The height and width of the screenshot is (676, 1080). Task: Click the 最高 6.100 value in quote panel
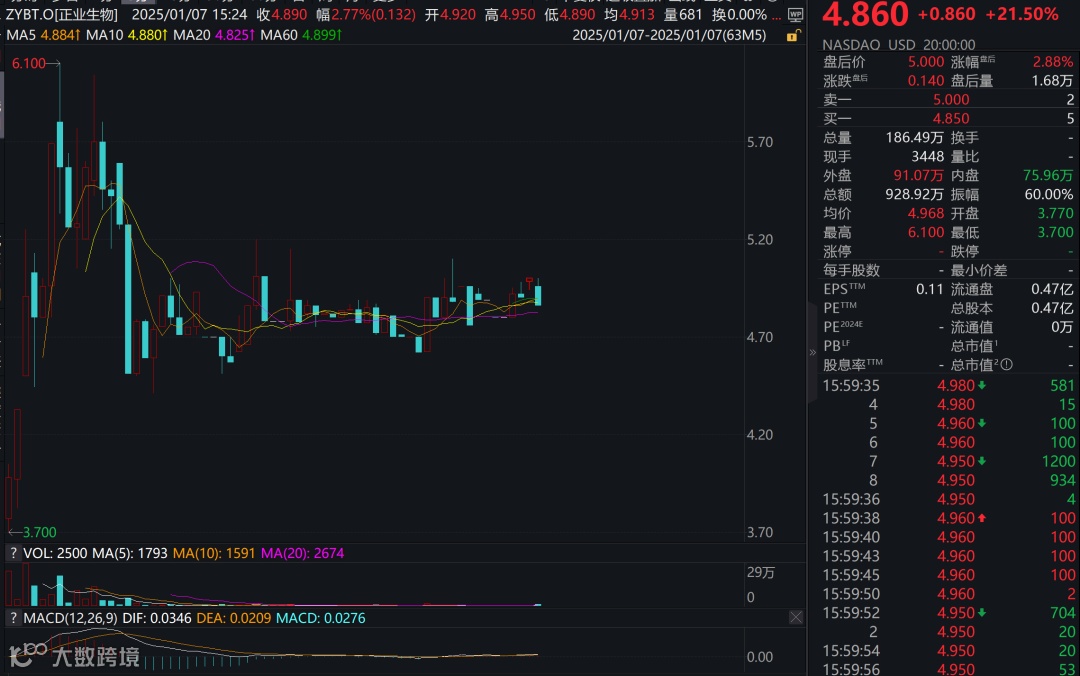pos(926,232)
